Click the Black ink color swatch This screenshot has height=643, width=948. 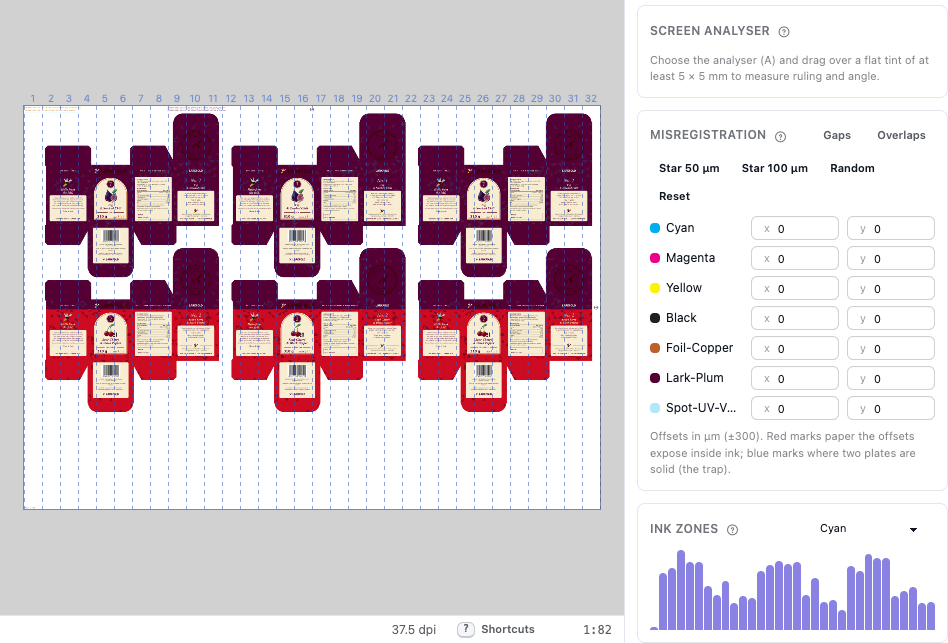pyautogui.click(x=655, y=318)
